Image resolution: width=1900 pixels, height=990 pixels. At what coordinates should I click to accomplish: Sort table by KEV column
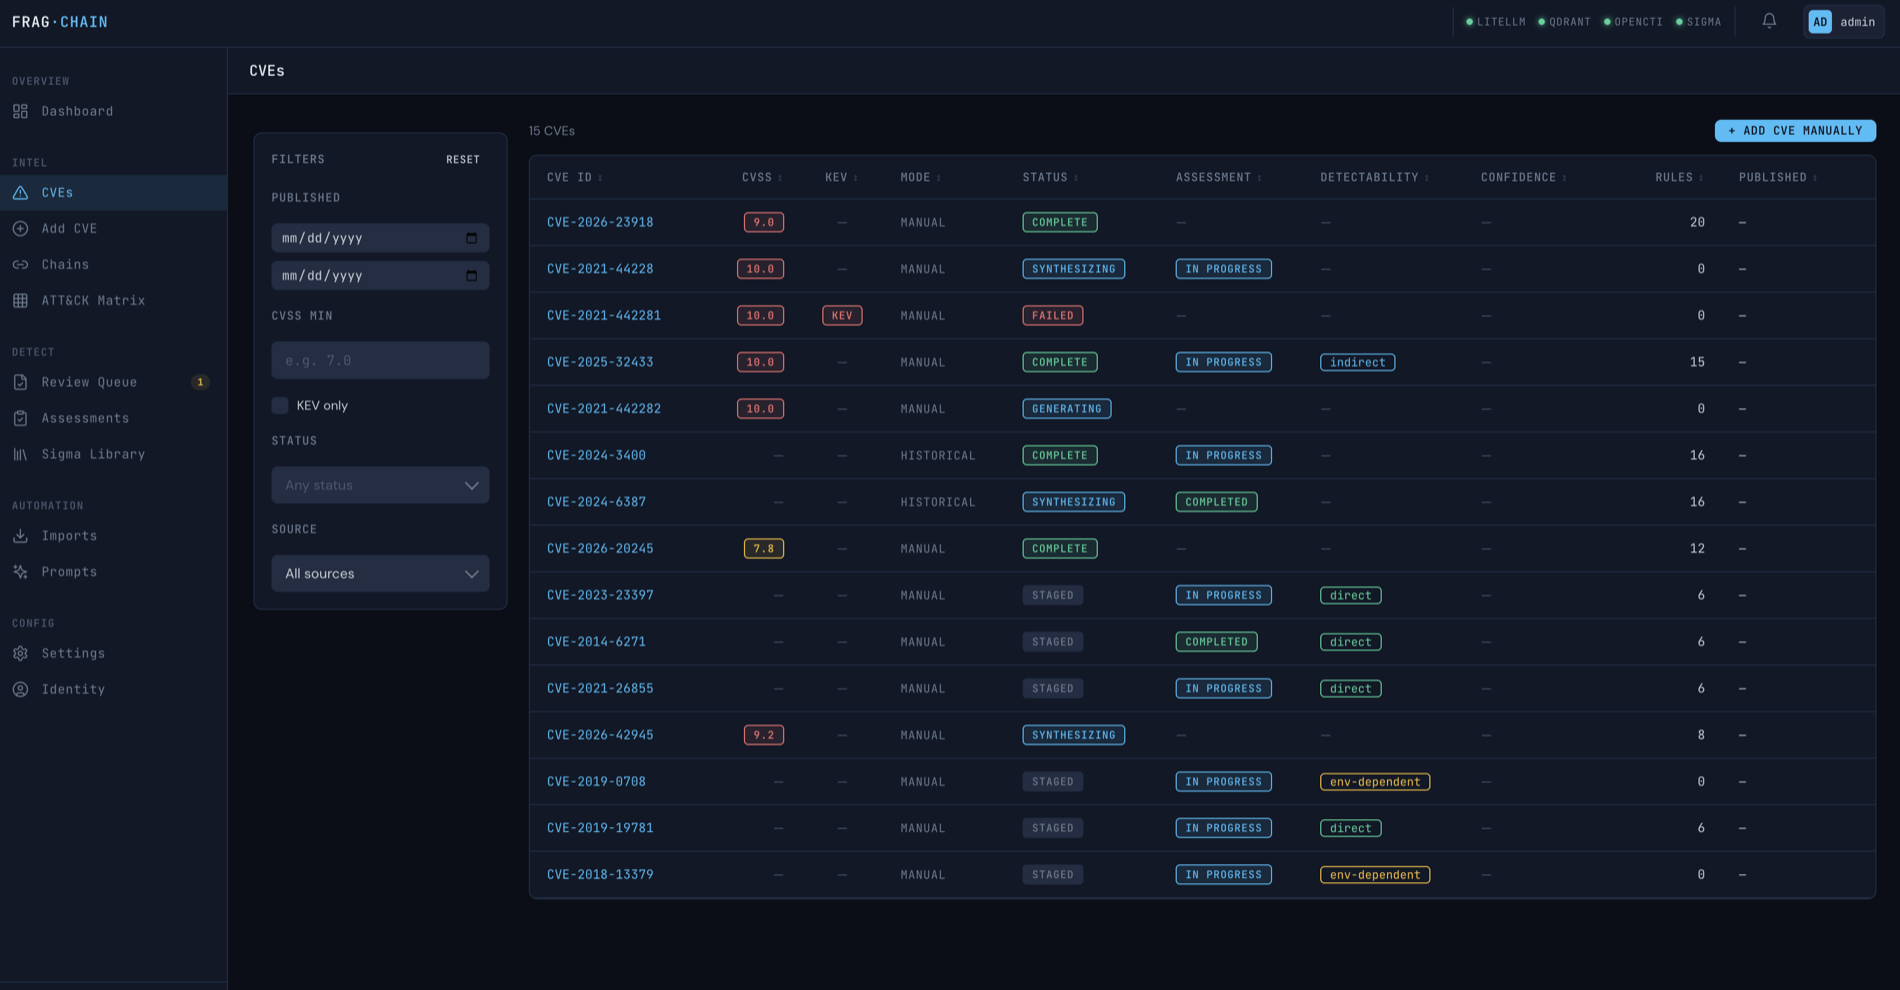(841, 177)
